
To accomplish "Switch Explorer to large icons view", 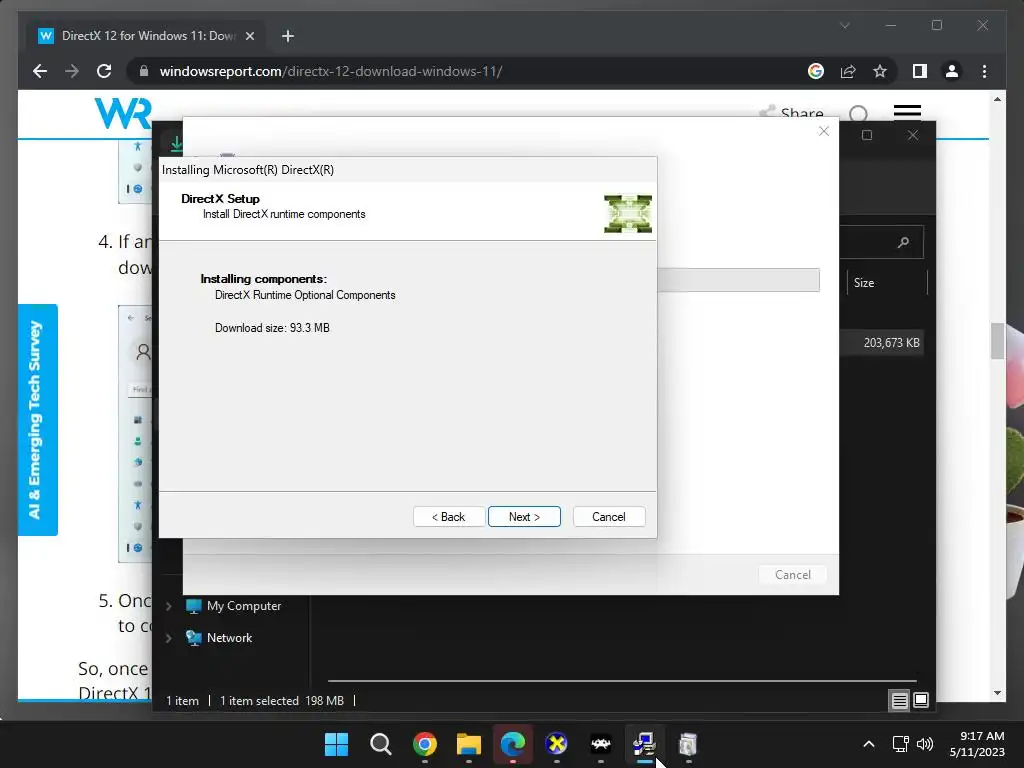I will click(921, 701).
